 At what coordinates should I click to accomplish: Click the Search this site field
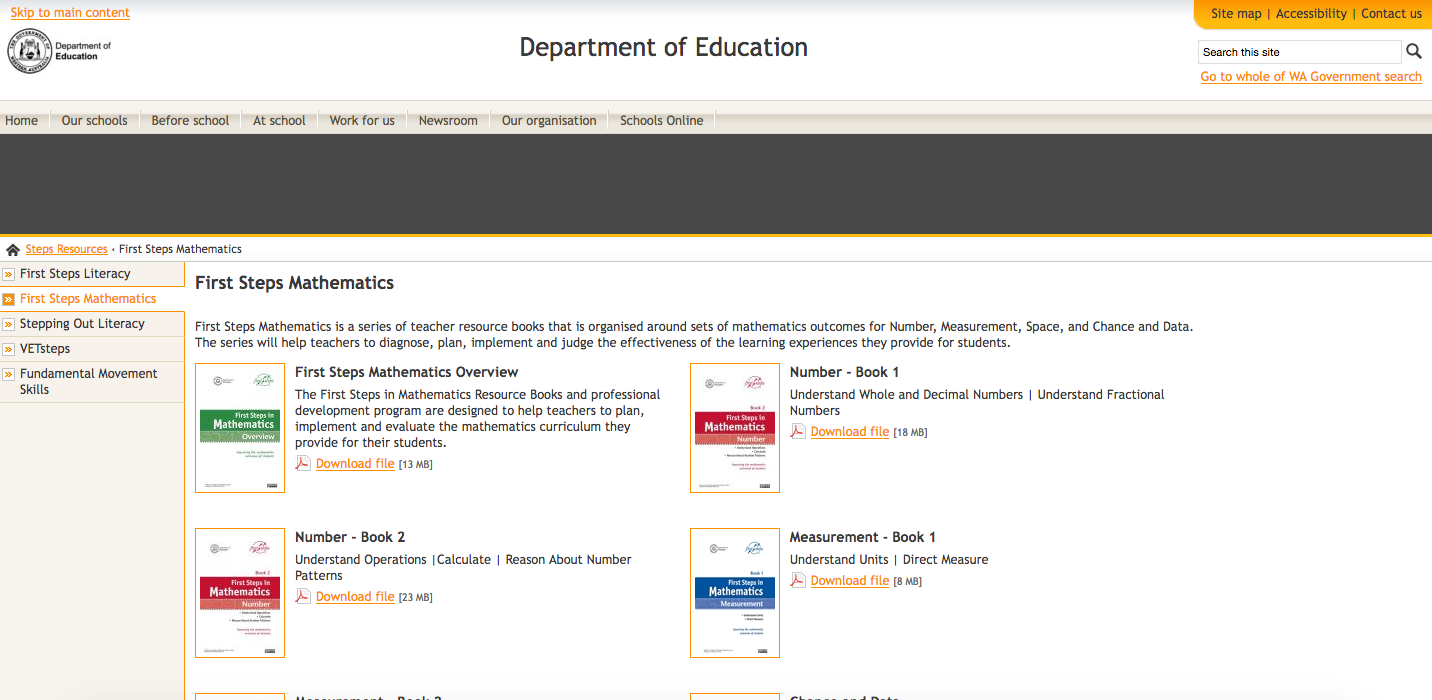(1300, 52)
